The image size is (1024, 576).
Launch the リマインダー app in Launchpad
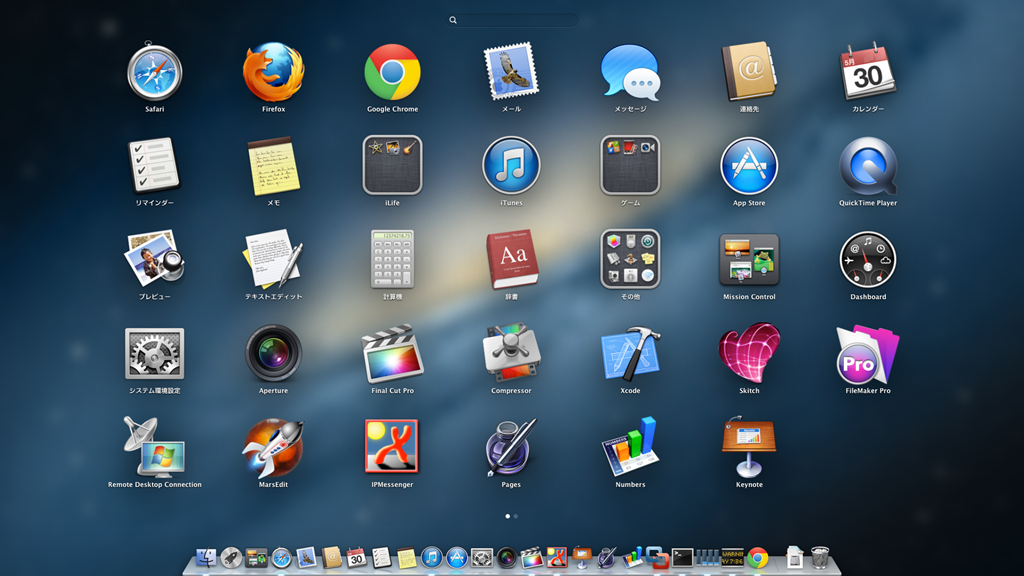[x=154, y=165]
